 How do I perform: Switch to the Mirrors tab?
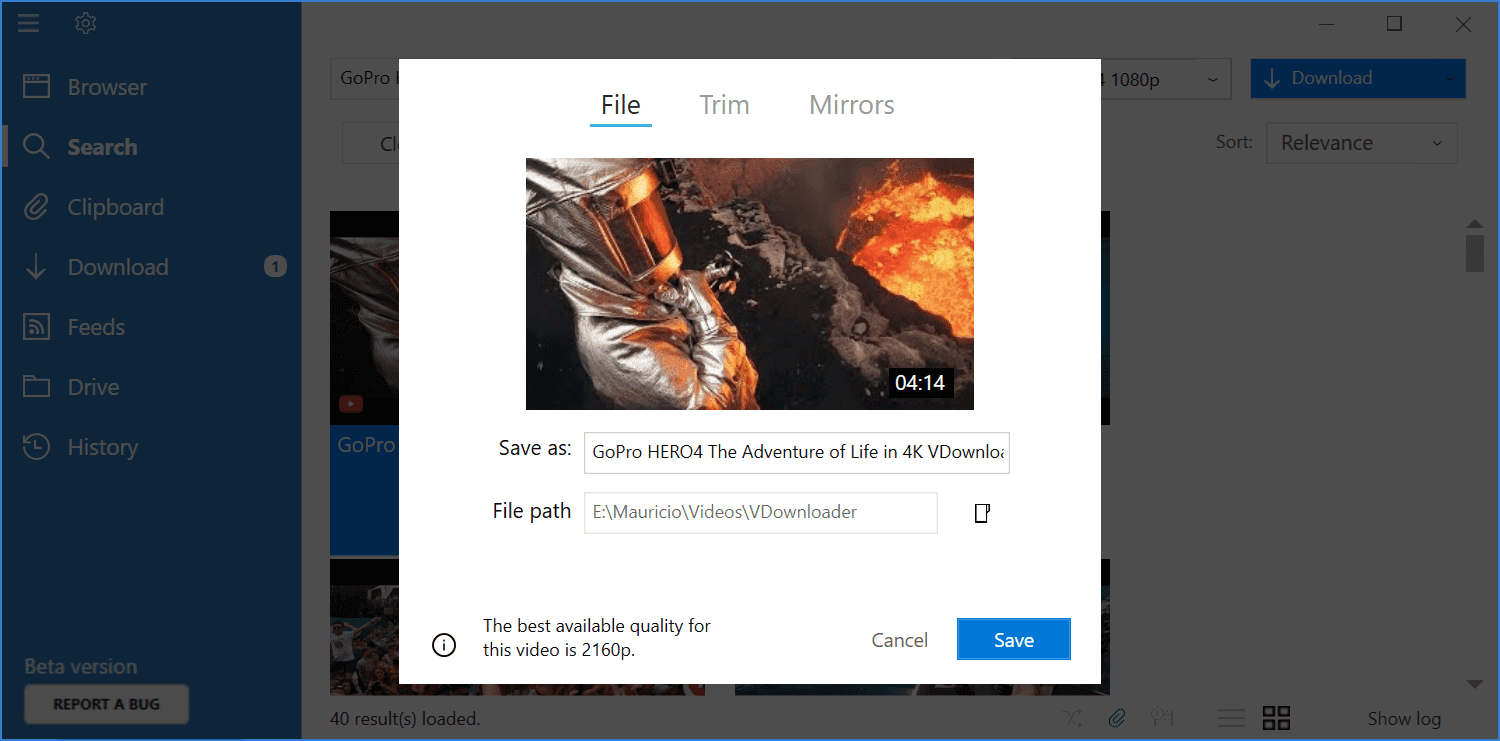tap(852, 105)
